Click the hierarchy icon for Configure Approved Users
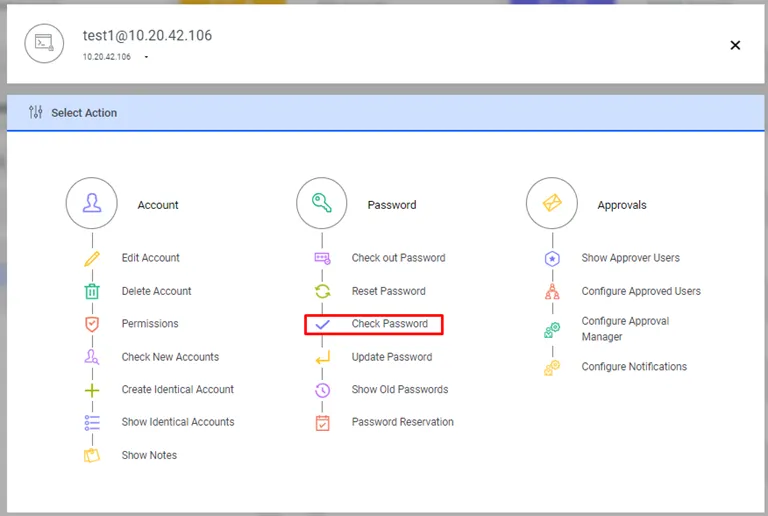 (x=552, y=292)
